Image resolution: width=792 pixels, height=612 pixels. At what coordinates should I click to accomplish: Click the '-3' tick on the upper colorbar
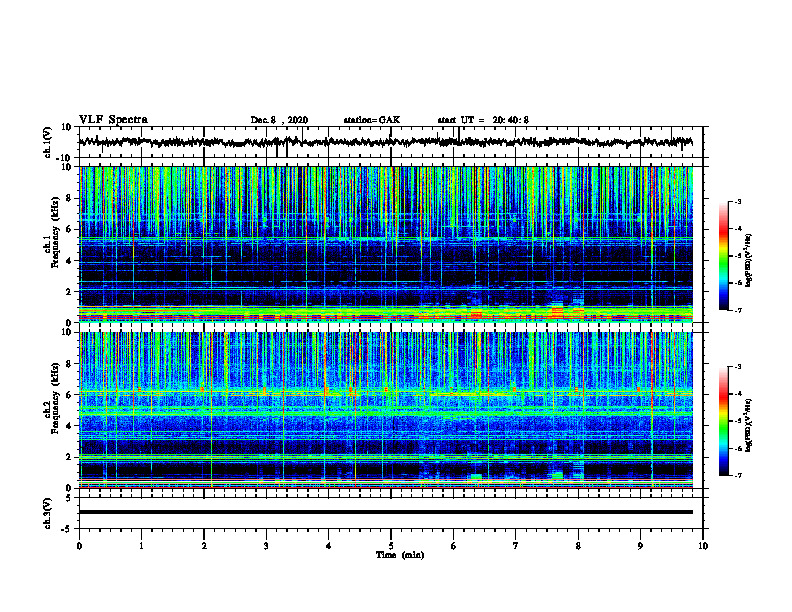(737, 201)
